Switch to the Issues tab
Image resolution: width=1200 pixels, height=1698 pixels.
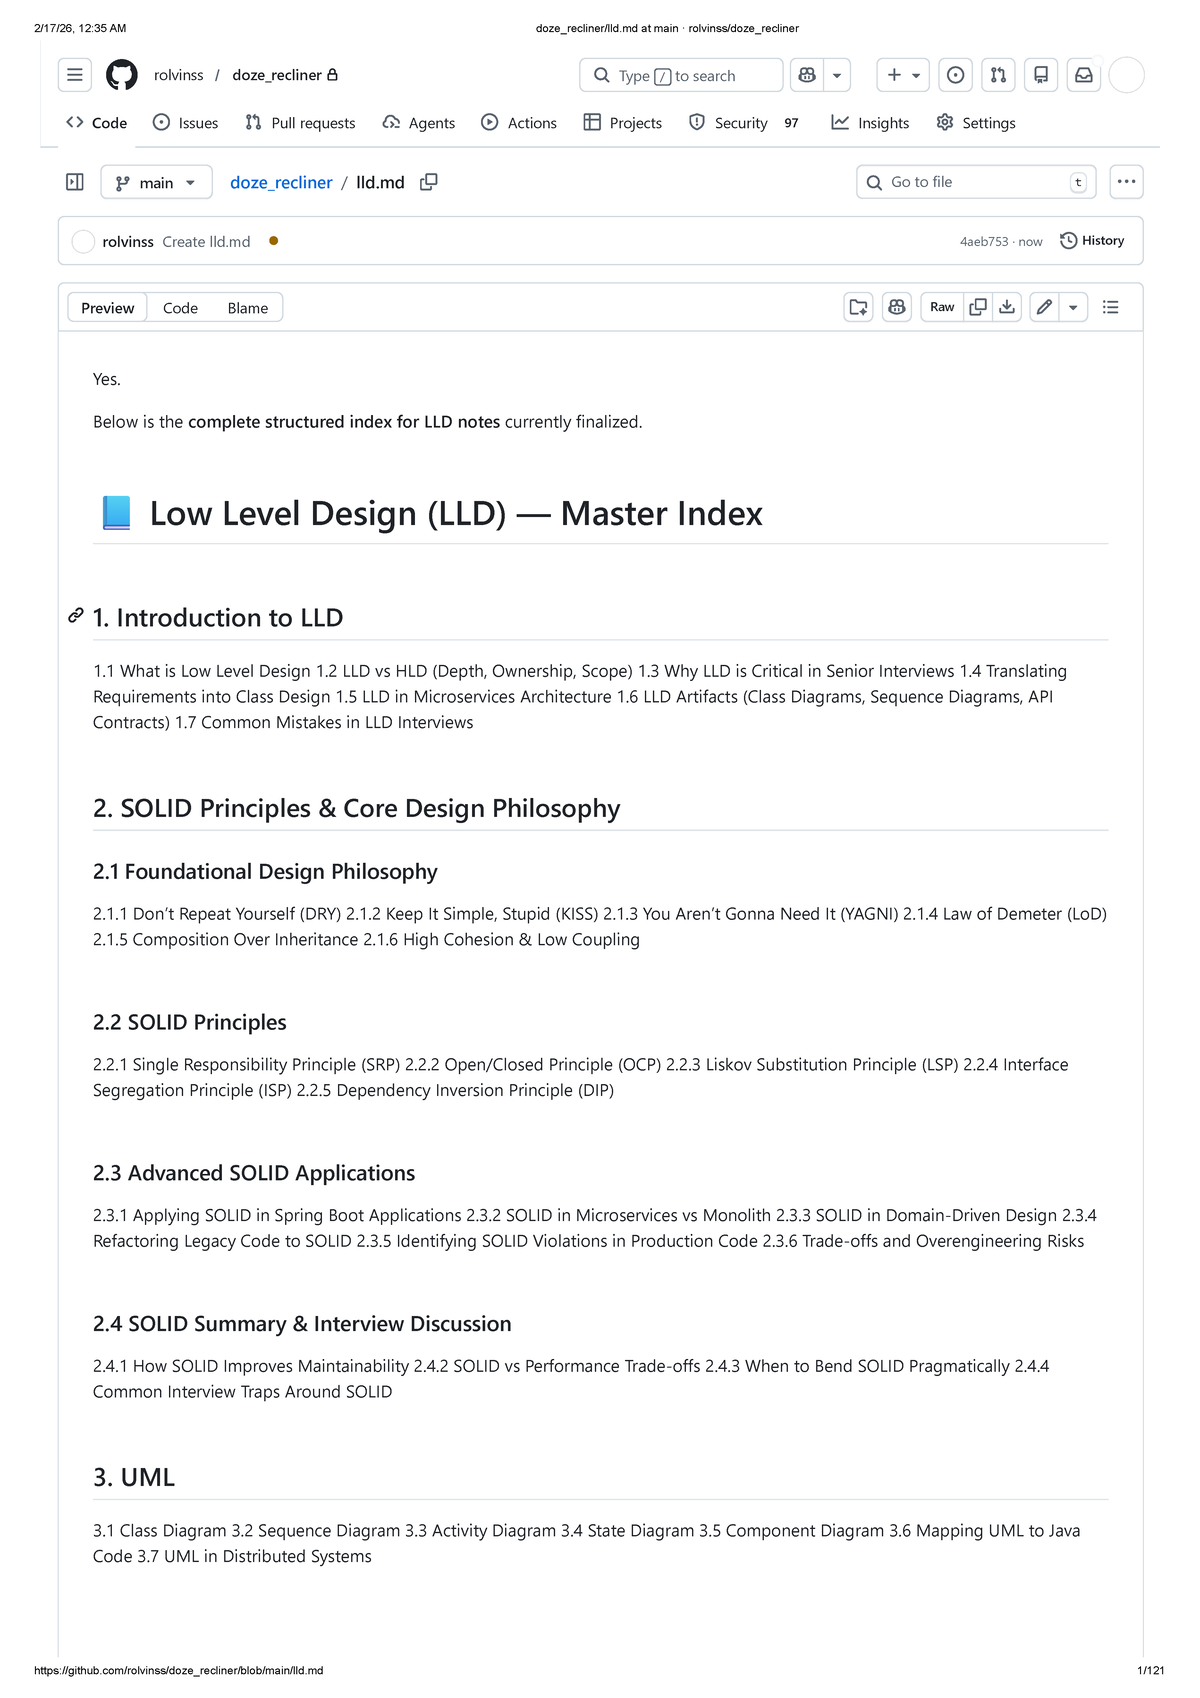[x=185, y=123]
